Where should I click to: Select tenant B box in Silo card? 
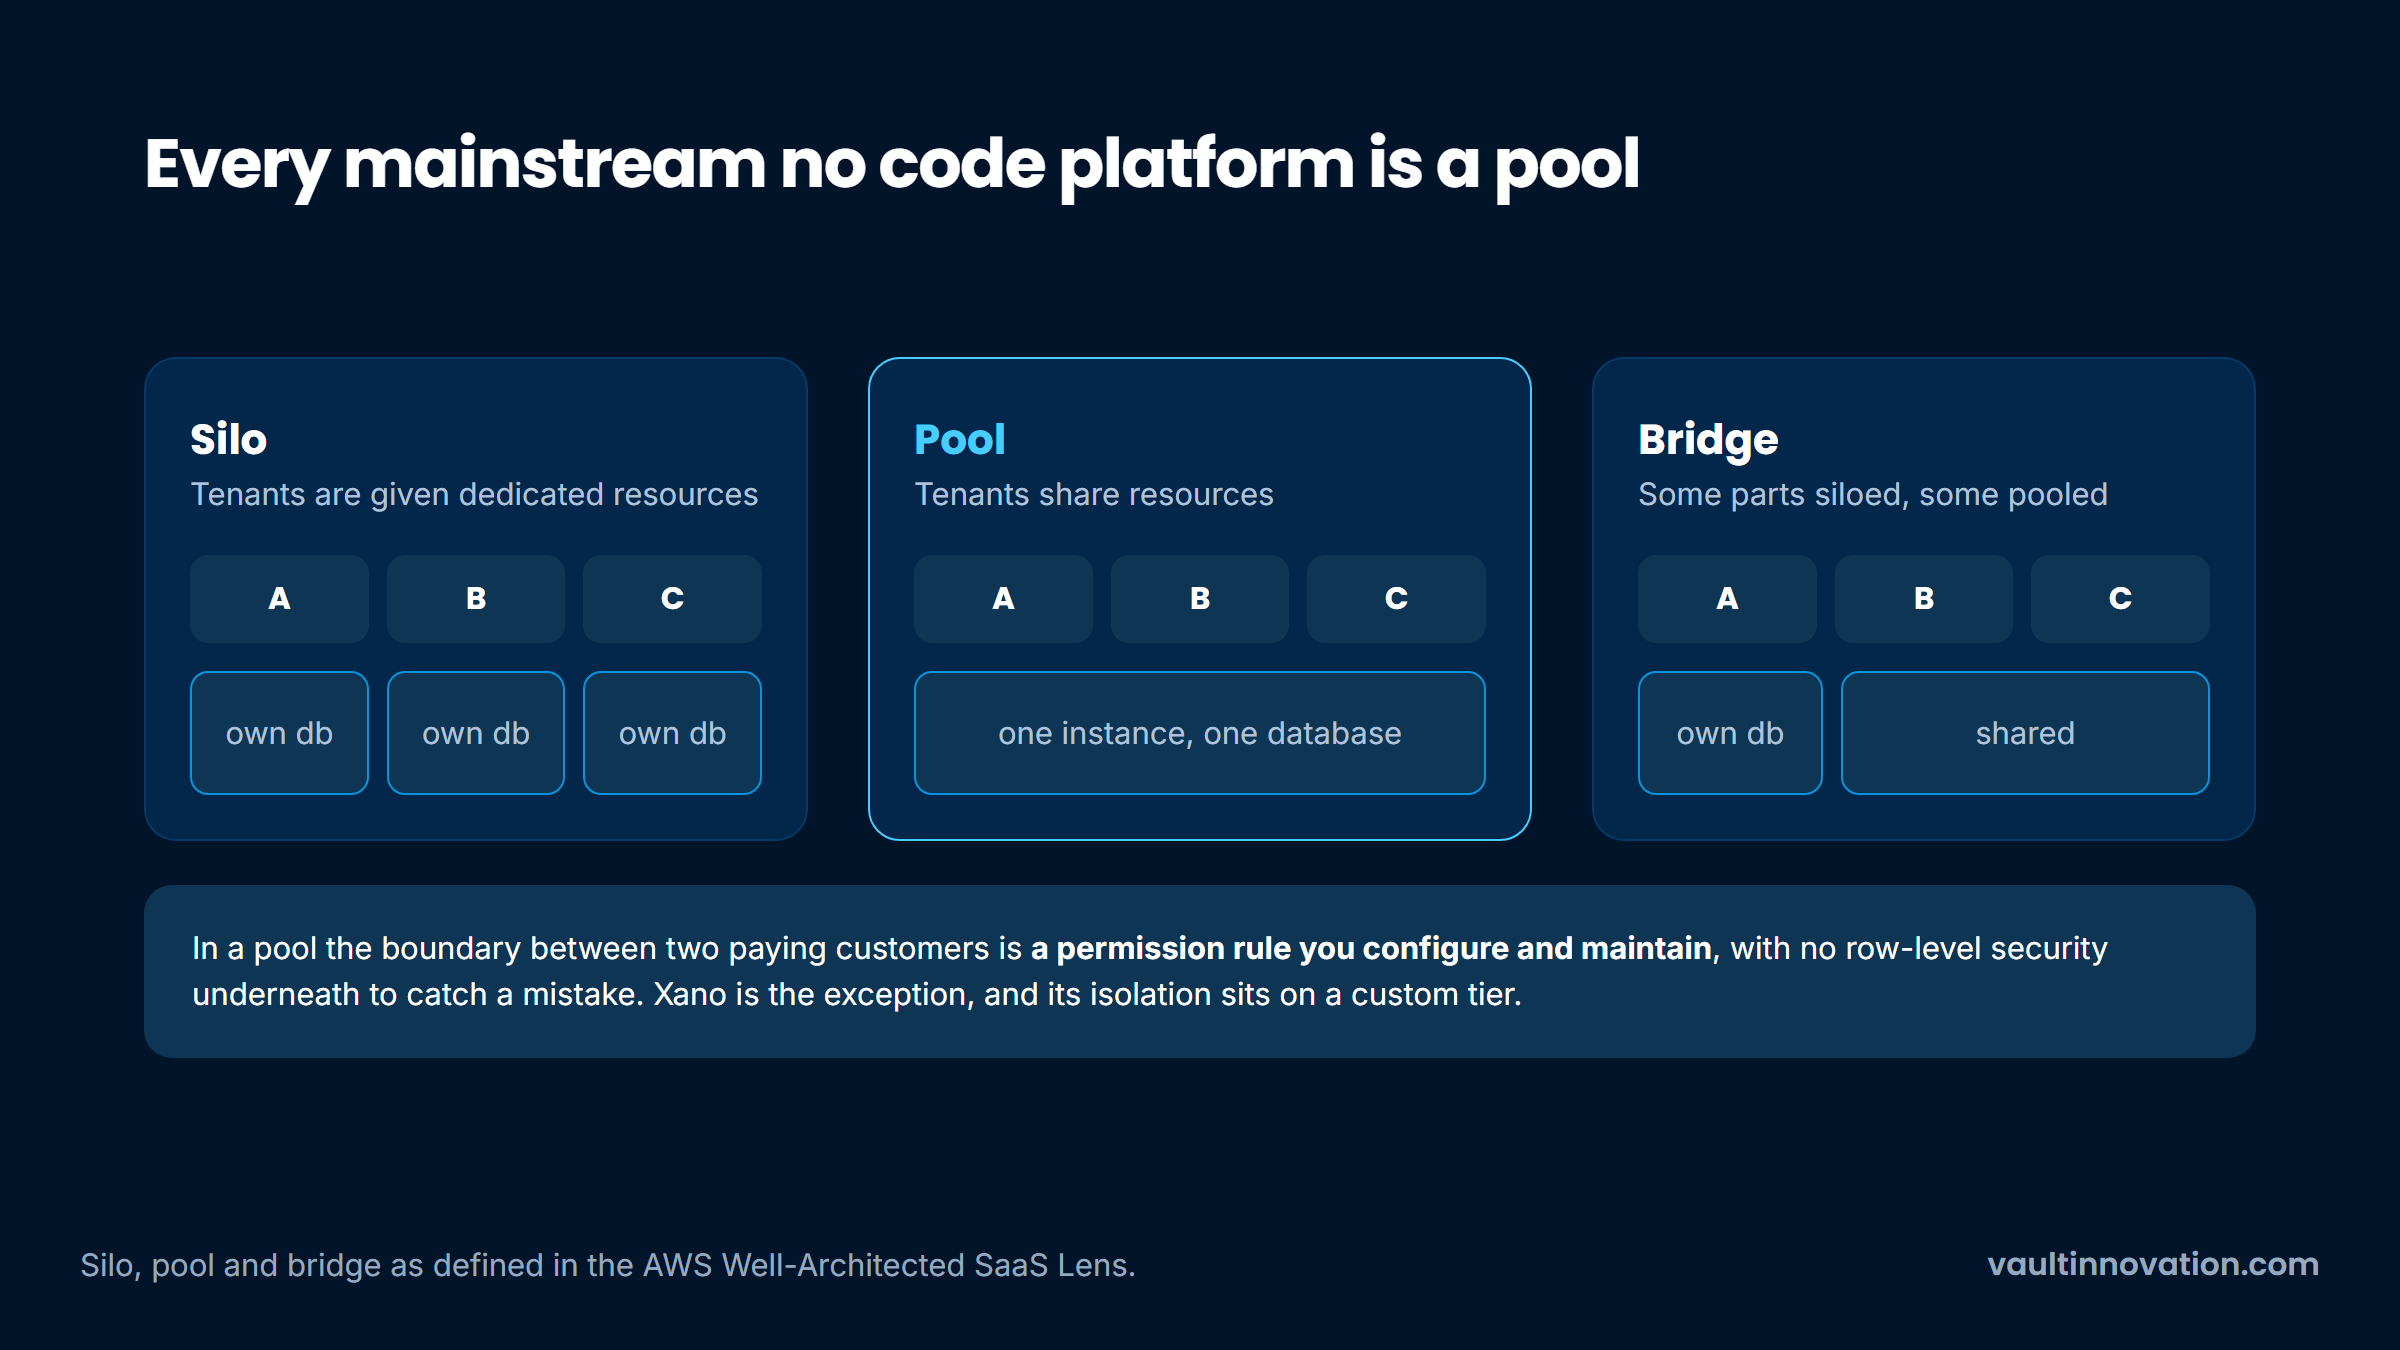pos(476,599)
